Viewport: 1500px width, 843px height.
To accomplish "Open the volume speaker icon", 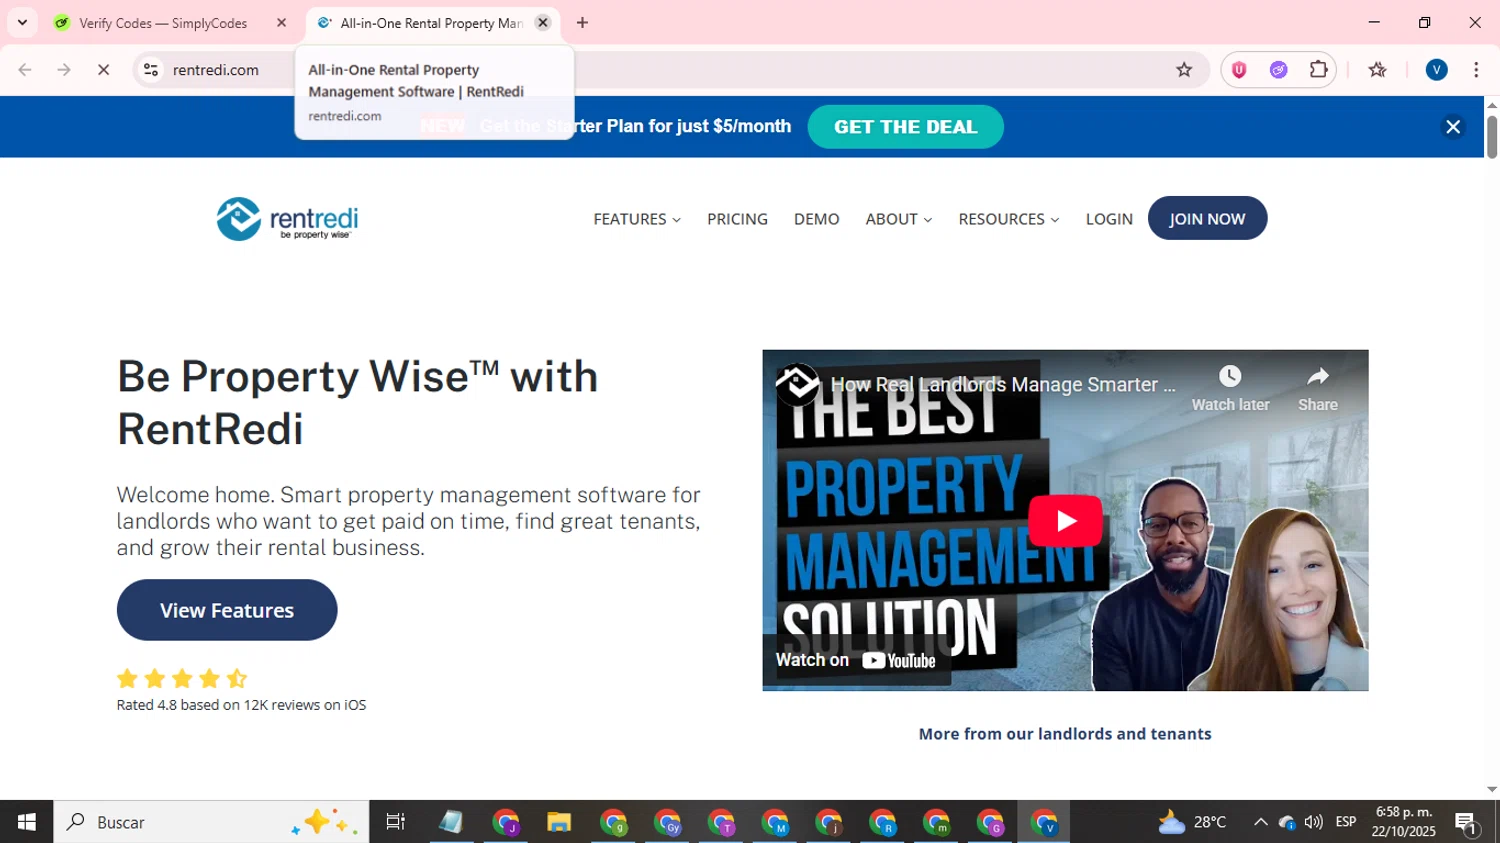I will pyautogui.click(x=1313, y=822).
